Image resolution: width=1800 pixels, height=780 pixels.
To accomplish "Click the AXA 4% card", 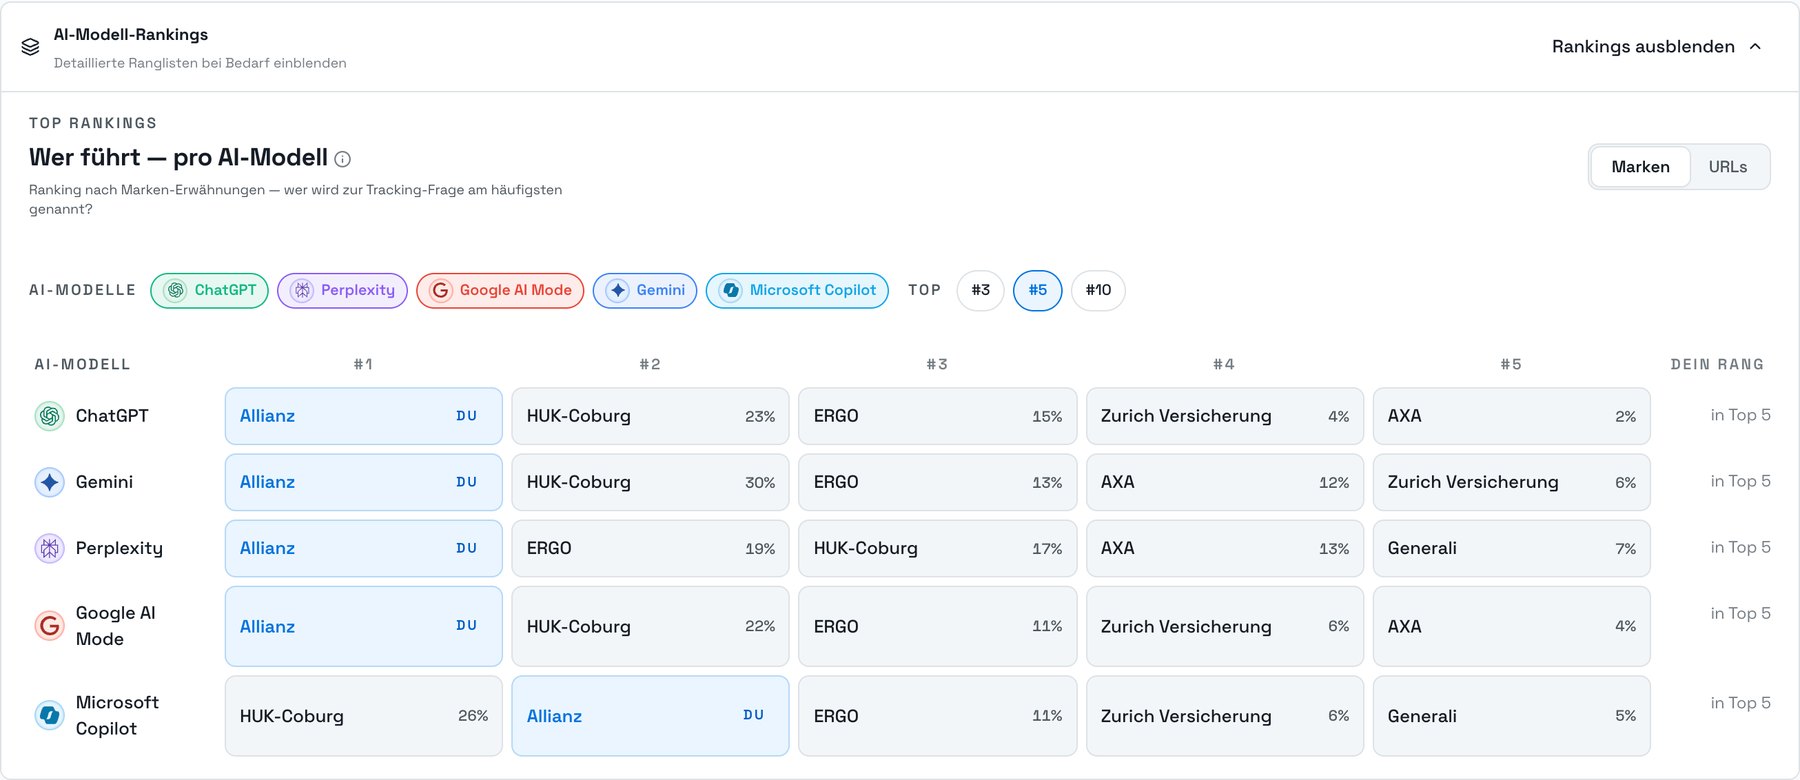I will [x=1512, y=626].
